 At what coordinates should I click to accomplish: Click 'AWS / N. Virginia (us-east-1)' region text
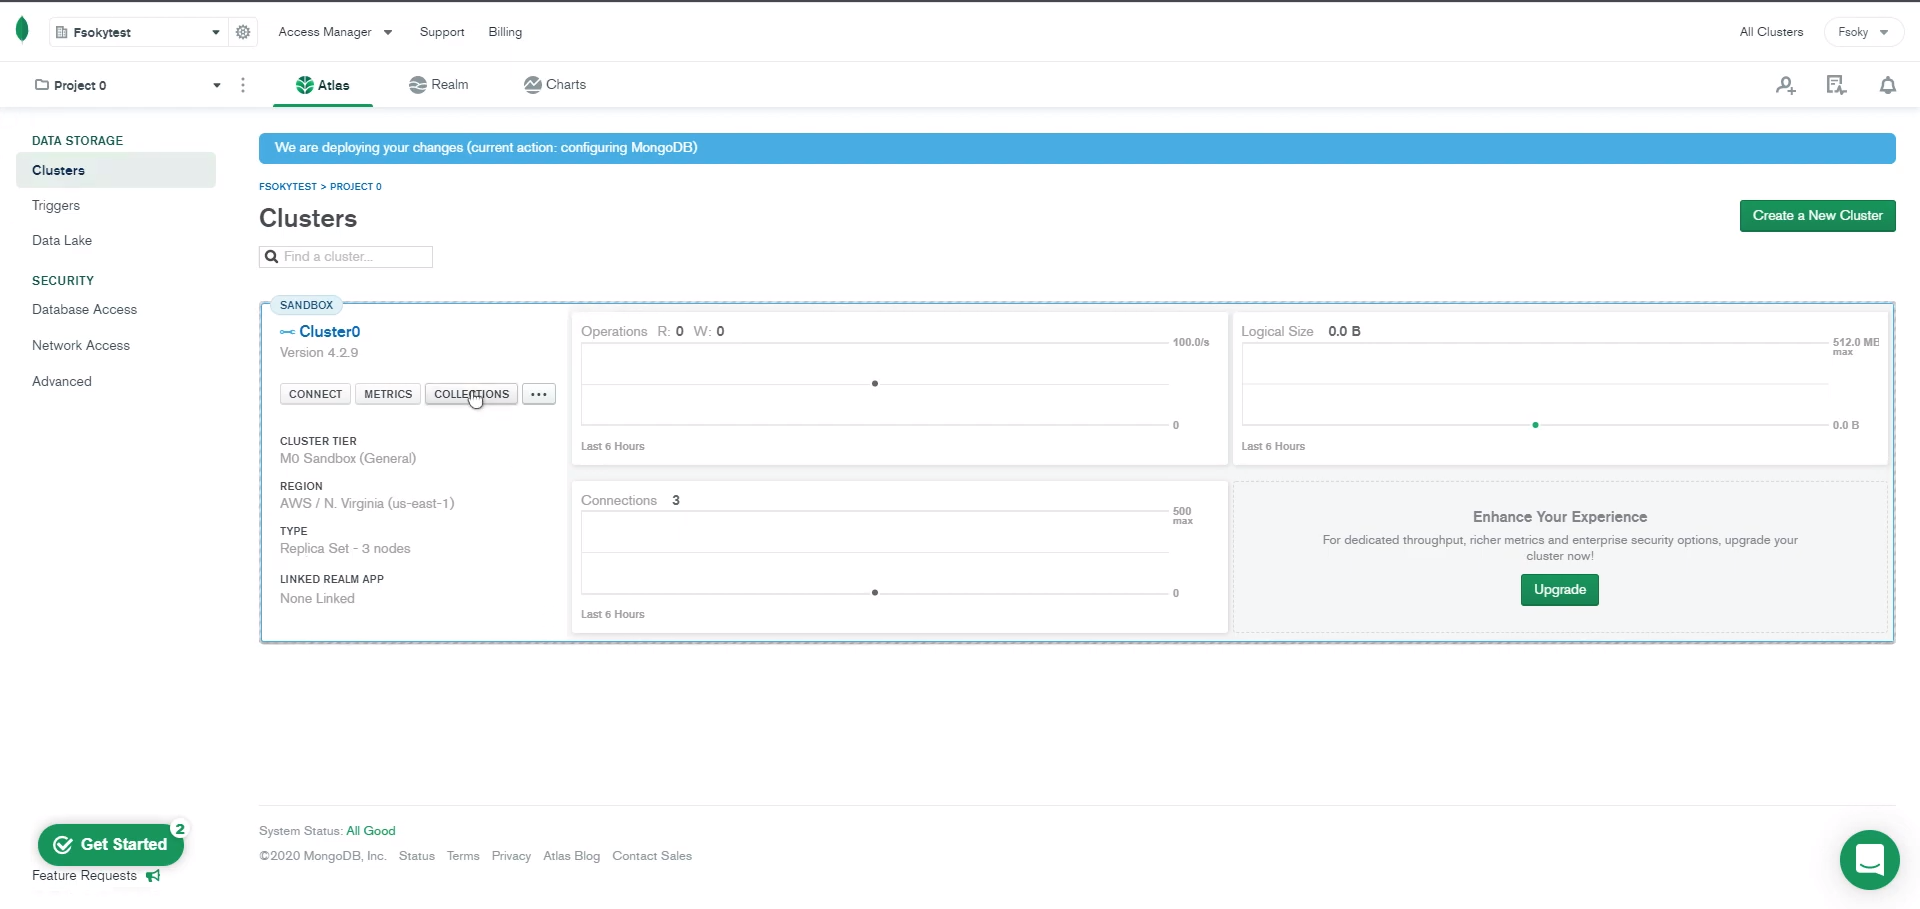367,504
